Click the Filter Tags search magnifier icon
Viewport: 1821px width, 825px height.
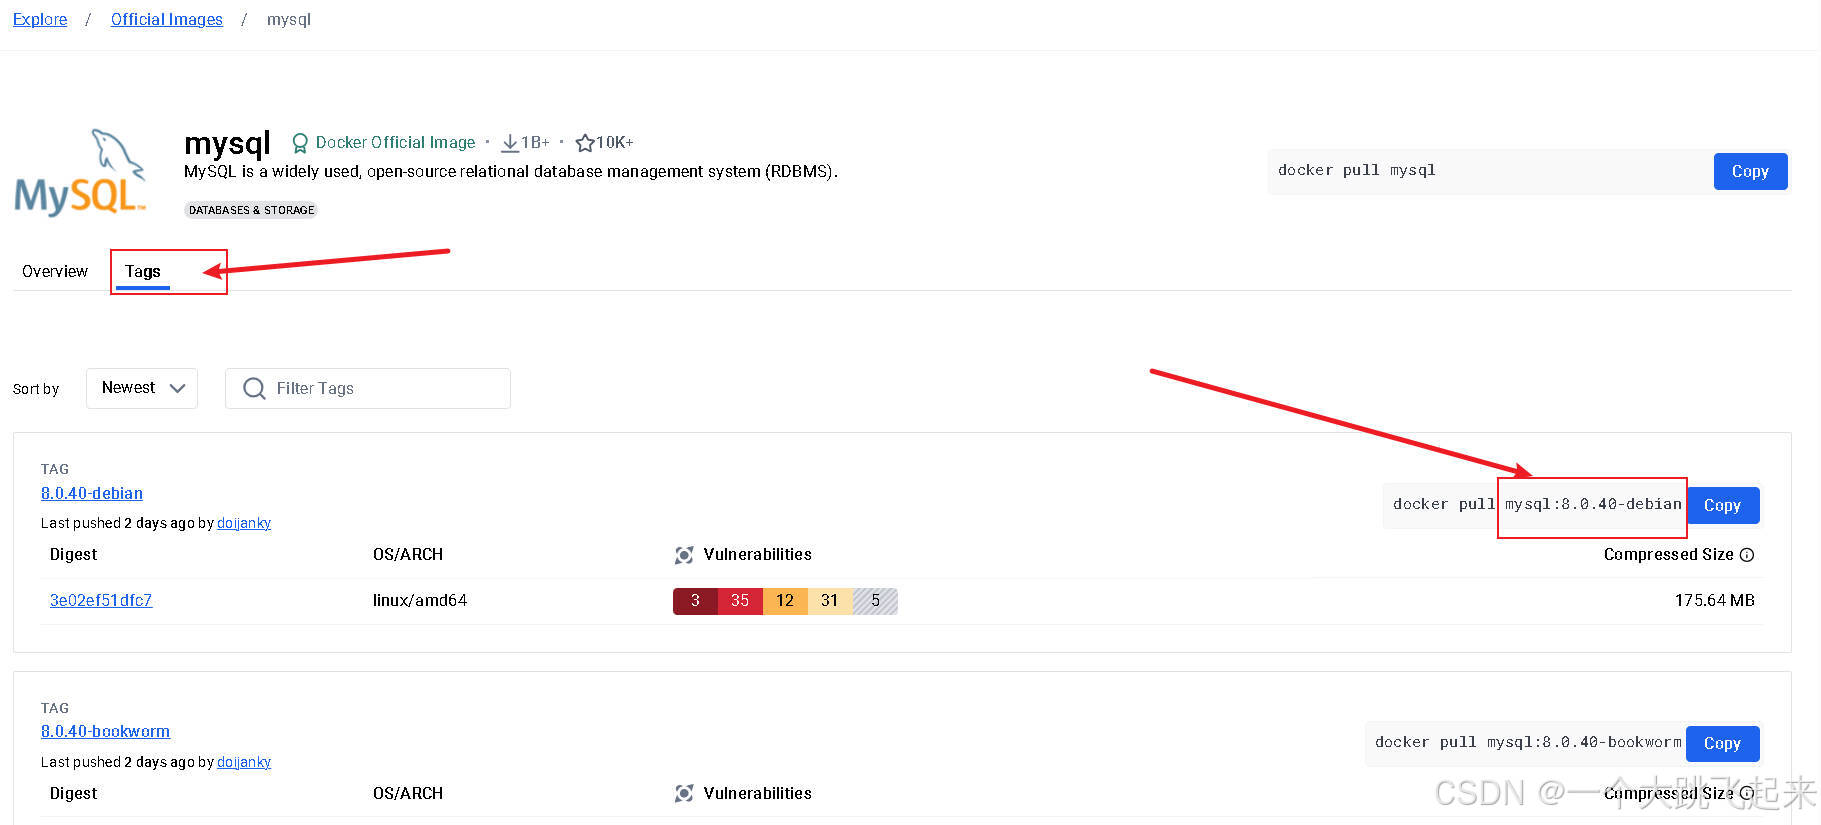(x=254, y=388)
